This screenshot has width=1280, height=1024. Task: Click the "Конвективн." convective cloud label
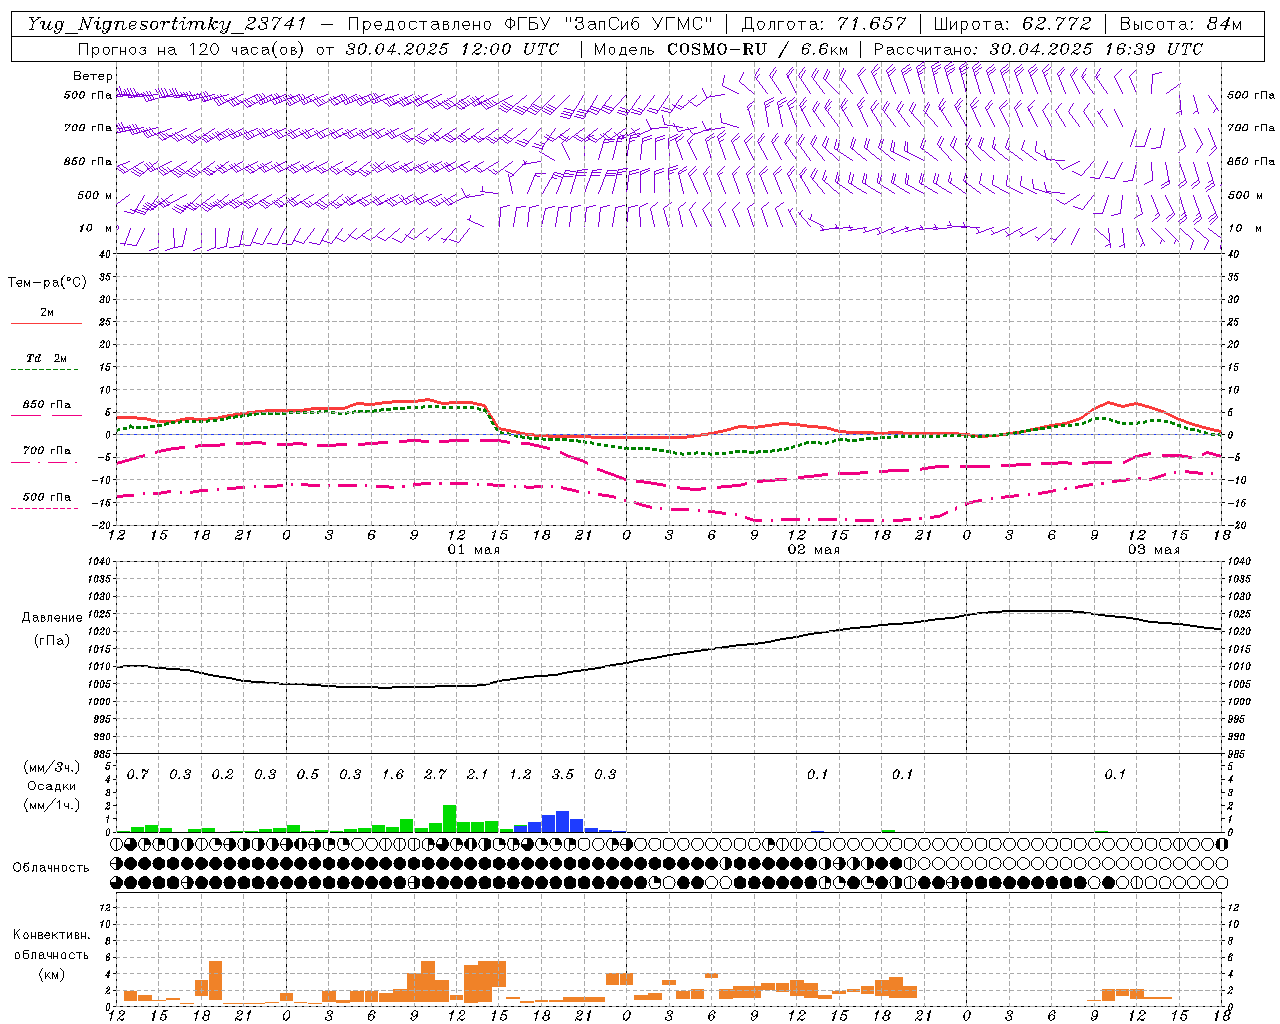pyautogui.click(x=51, y=935)
